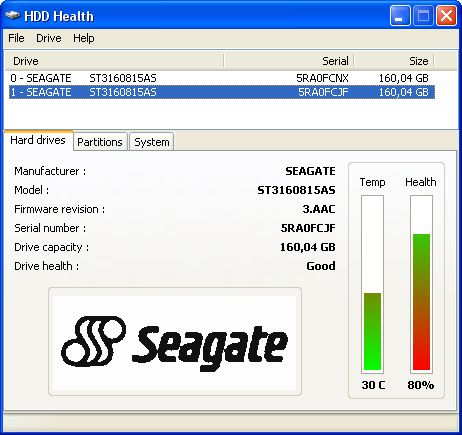
Task: Click the Manufacturer : label
Action: pos(50,171)
